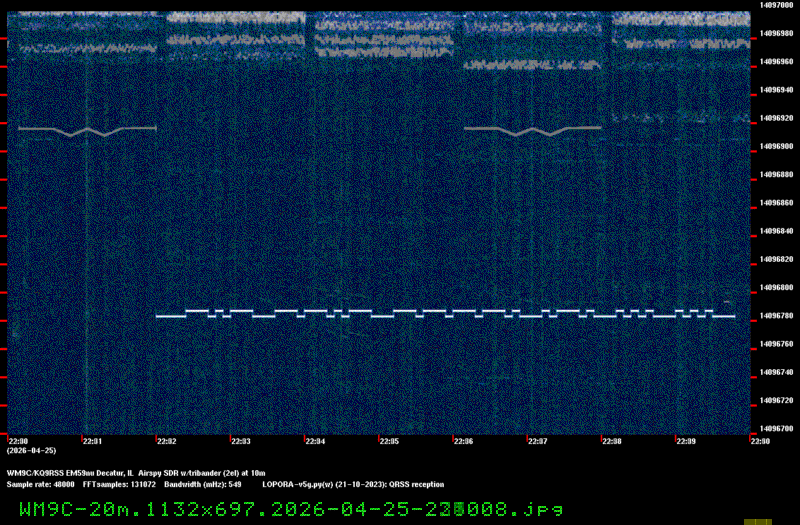This screenshot has height=525, width=800.
Task: Select the 22:05 time axis label
Action: [x=389, y=441]
